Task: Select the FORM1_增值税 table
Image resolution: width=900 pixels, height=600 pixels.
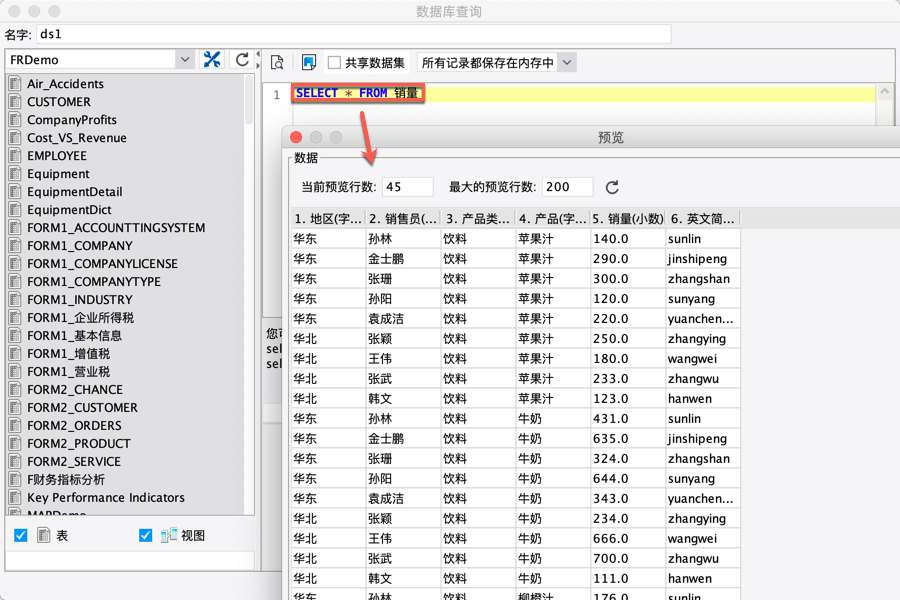Action: pos(68,354)
